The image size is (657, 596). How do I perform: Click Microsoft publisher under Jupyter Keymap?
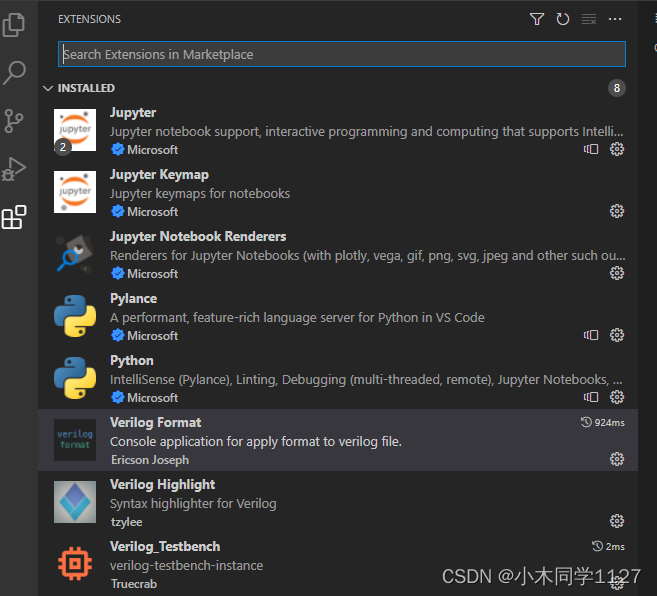tap(153, 212)
